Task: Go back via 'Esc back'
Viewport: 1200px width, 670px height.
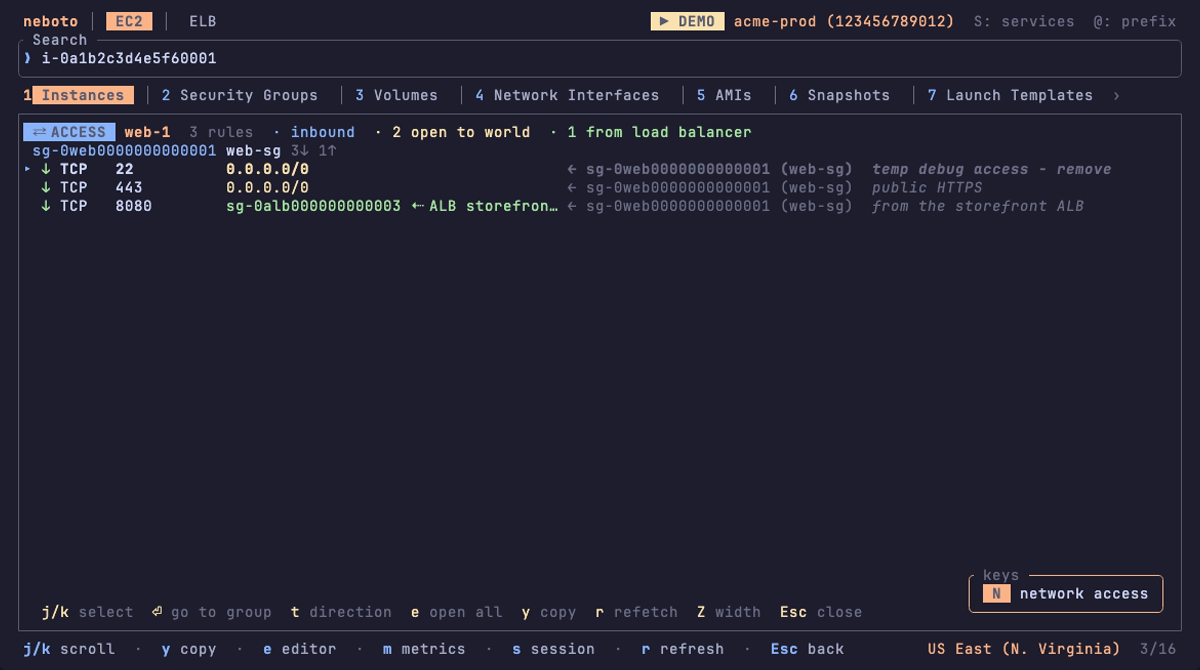Action: (807, 649)
